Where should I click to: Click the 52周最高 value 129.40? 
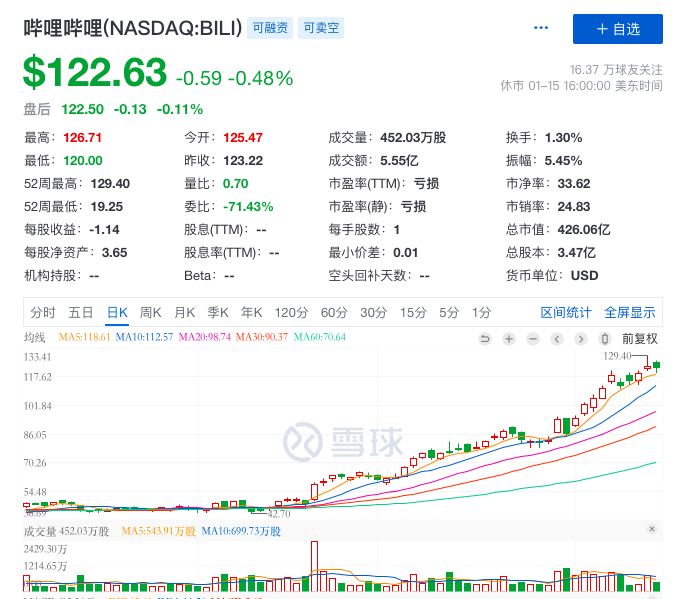coord(110,184)
